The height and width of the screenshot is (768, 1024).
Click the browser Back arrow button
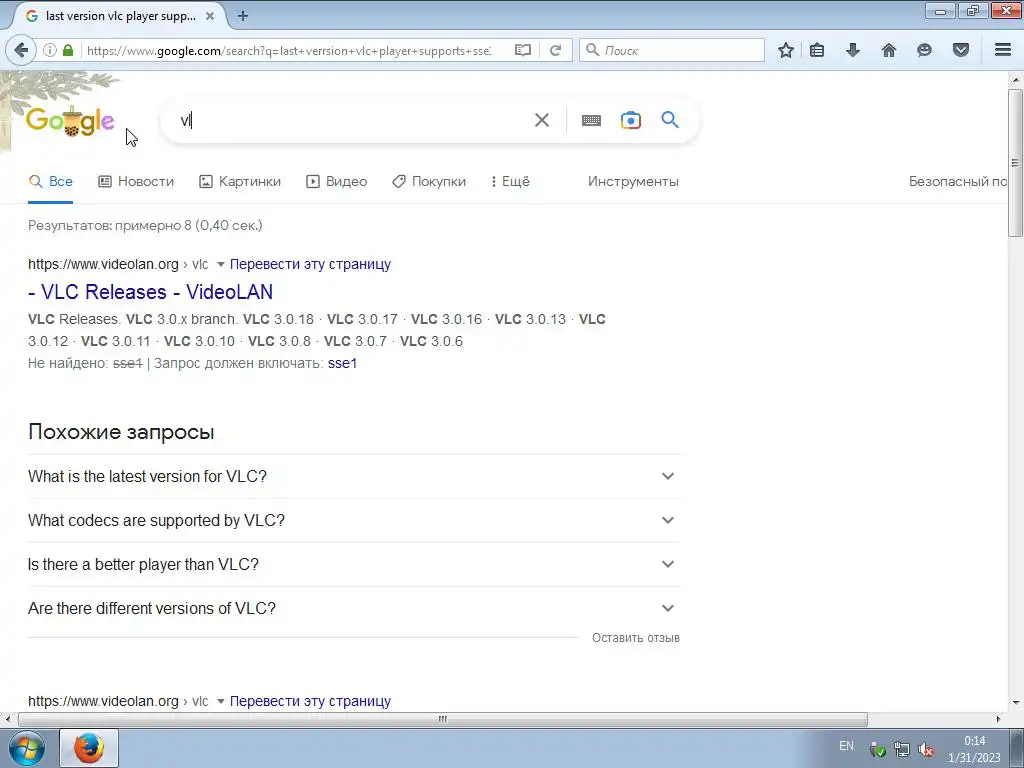[x=22, y=50]
